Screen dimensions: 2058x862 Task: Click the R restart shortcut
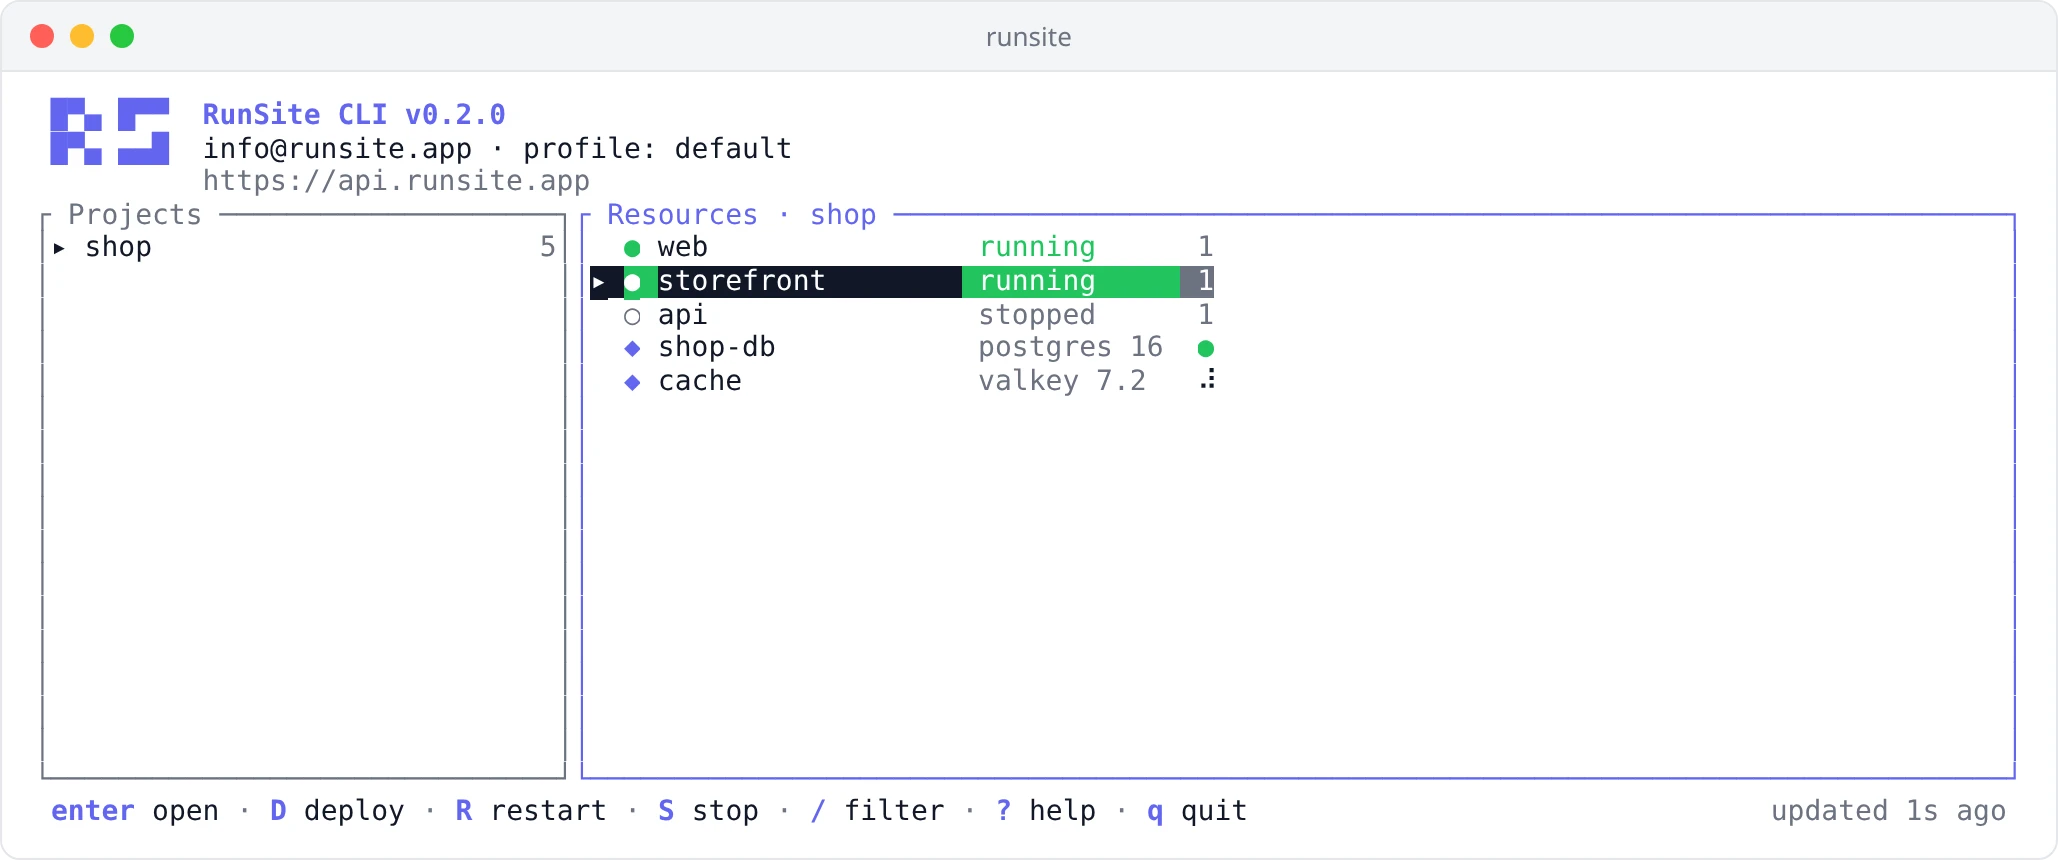(531, 811)
